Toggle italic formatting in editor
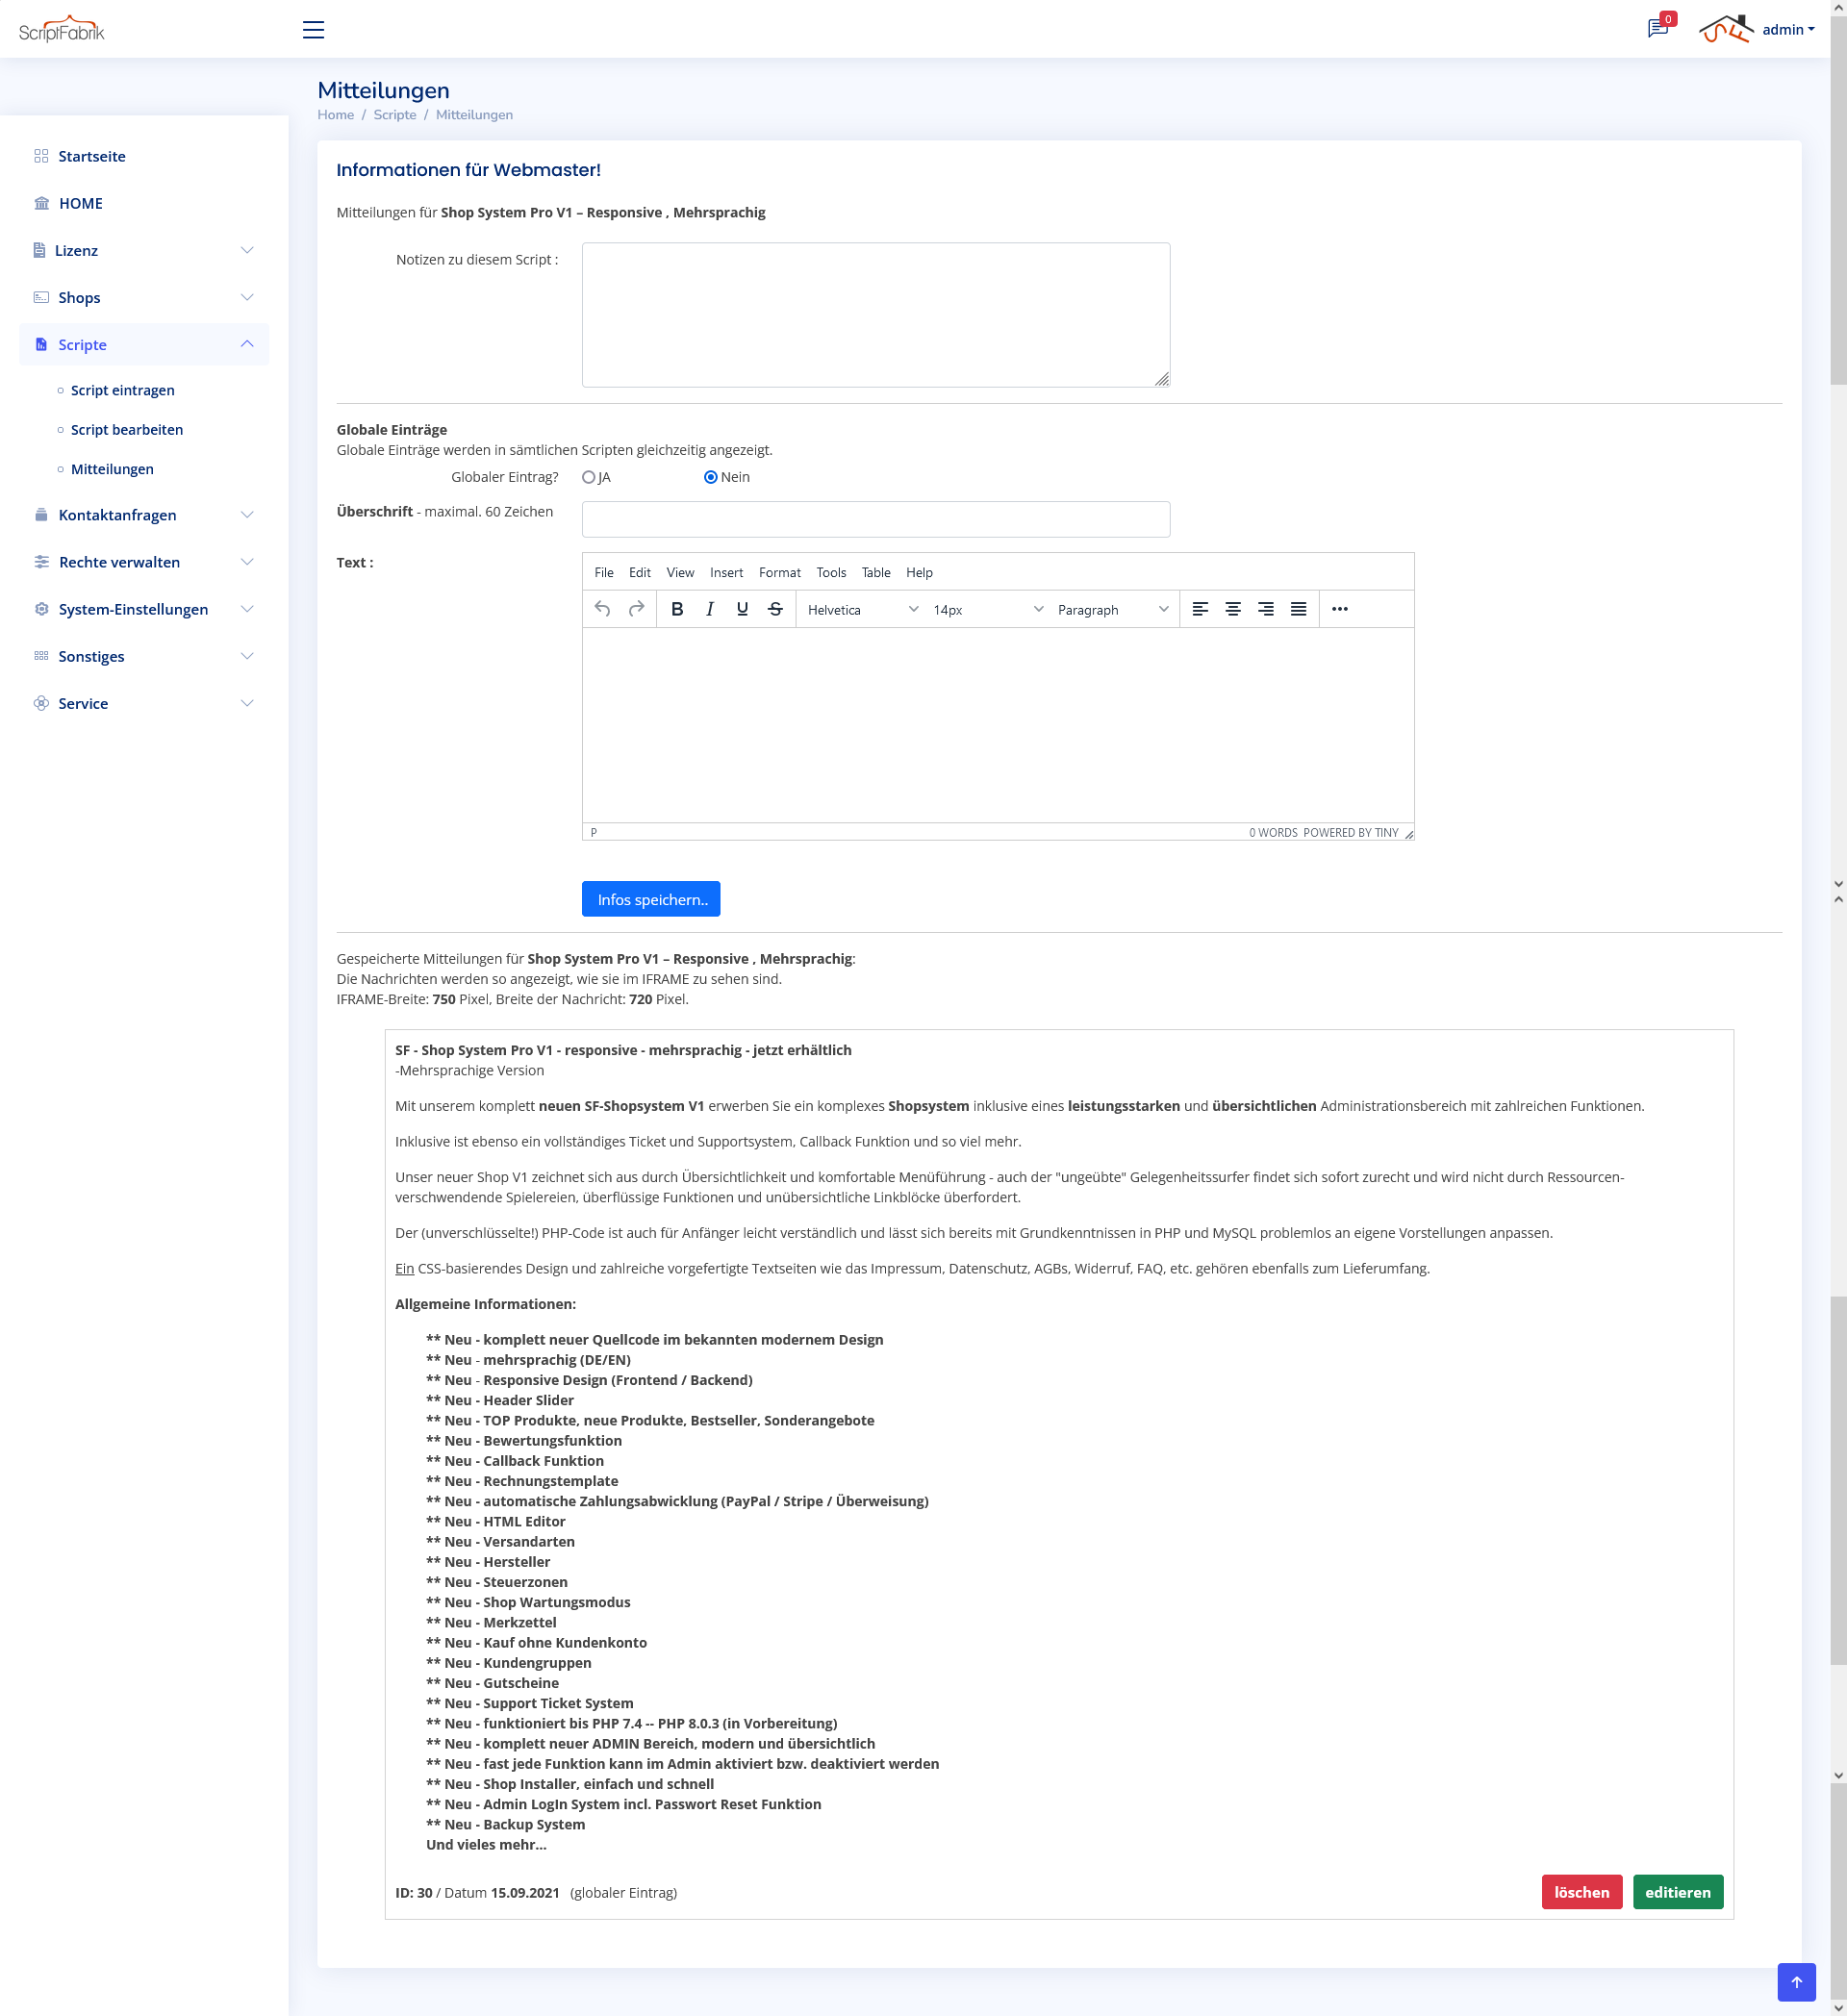The width and height of the screenshot is (1847, 2016). [710, 609]
